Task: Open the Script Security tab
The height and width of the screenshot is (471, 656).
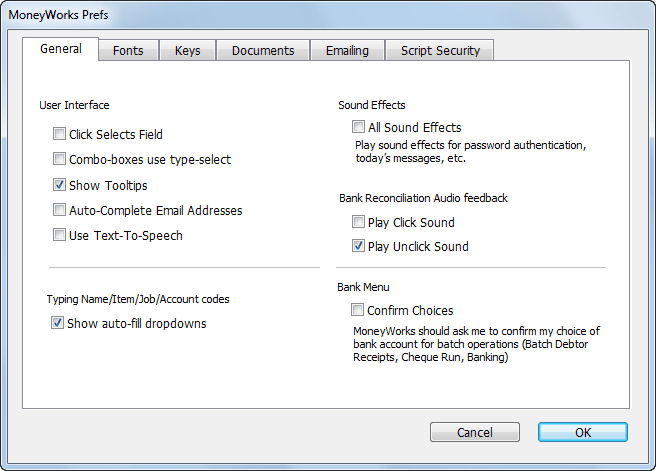Action: [440, 50]
